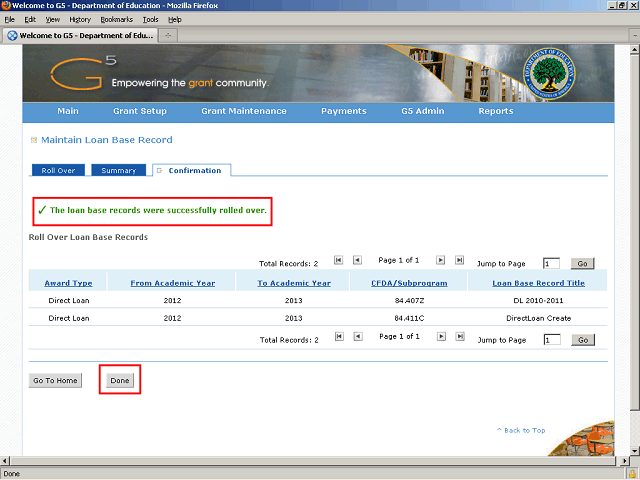Open the Grant Maintenance navigation menu
640x480 pixels.
point(244,111)
